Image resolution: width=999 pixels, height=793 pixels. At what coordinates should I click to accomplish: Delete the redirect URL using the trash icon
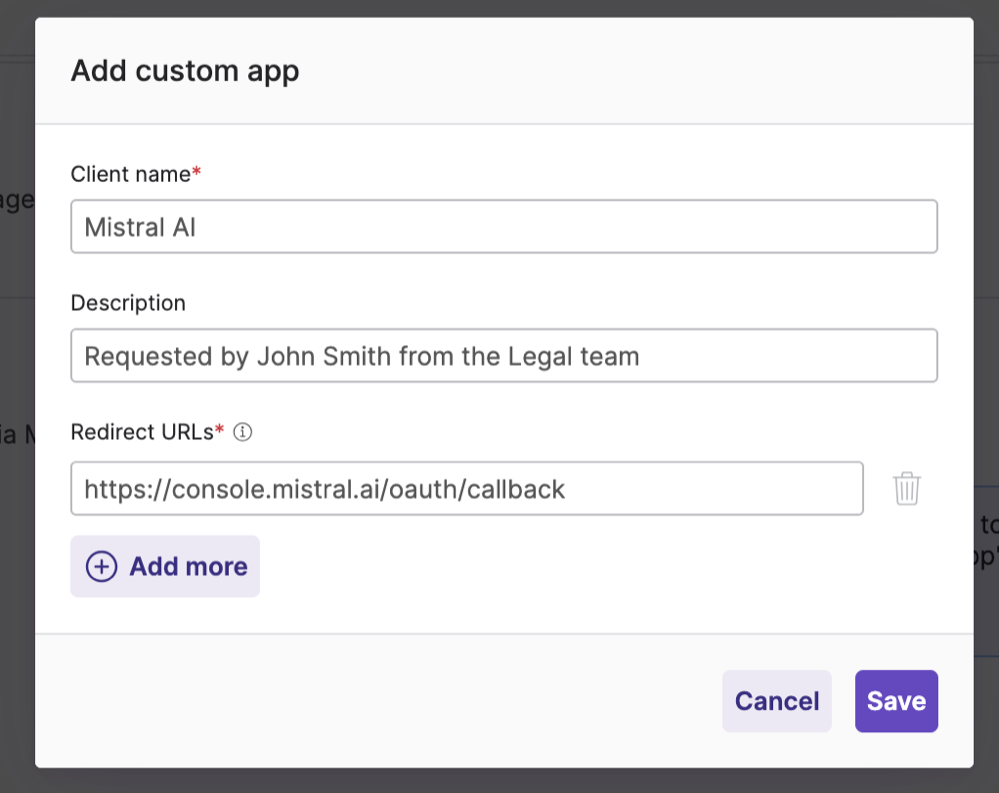point(906,489)
